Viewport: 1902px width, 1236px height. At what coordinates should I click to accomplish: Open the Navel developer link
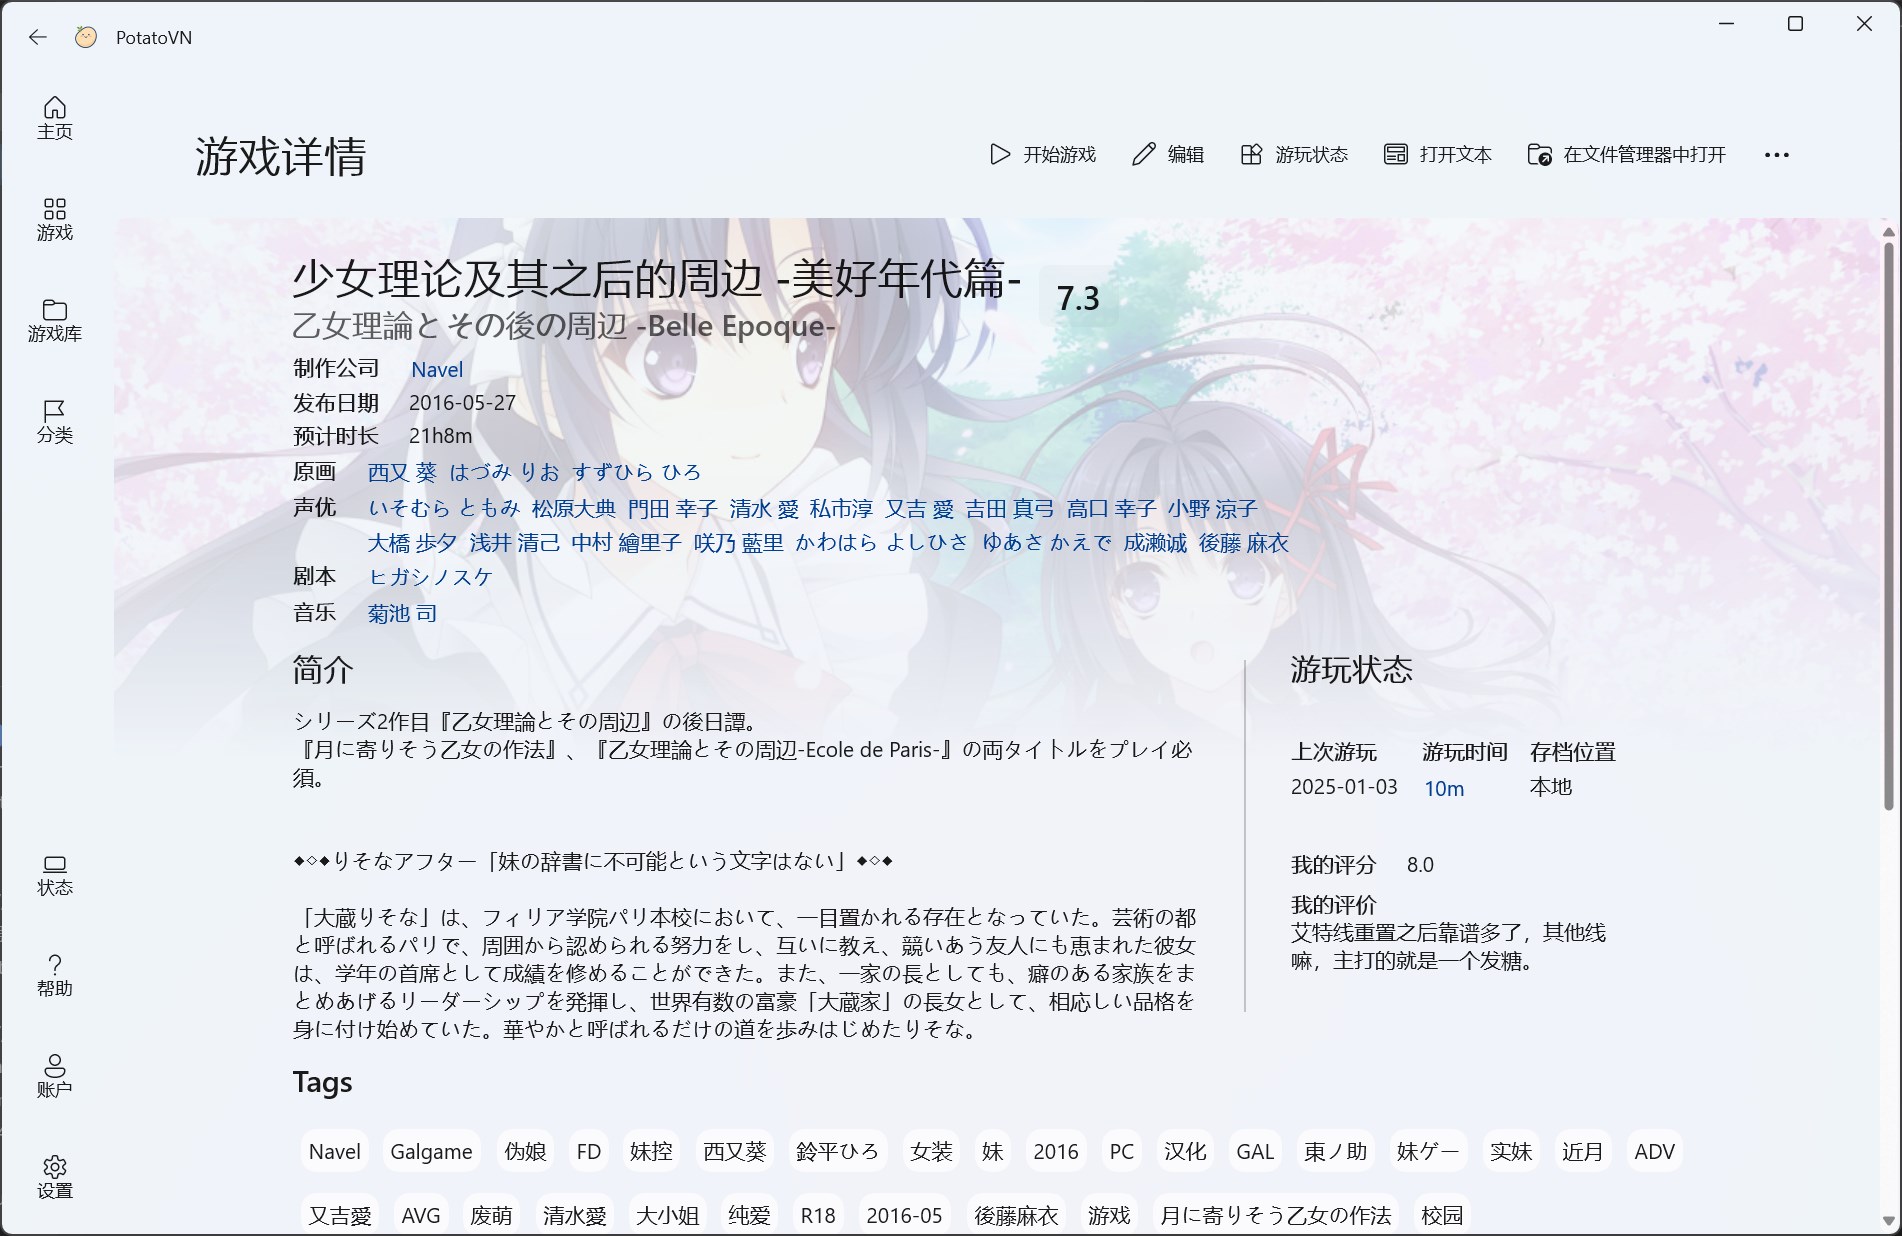tap(437, 369)
